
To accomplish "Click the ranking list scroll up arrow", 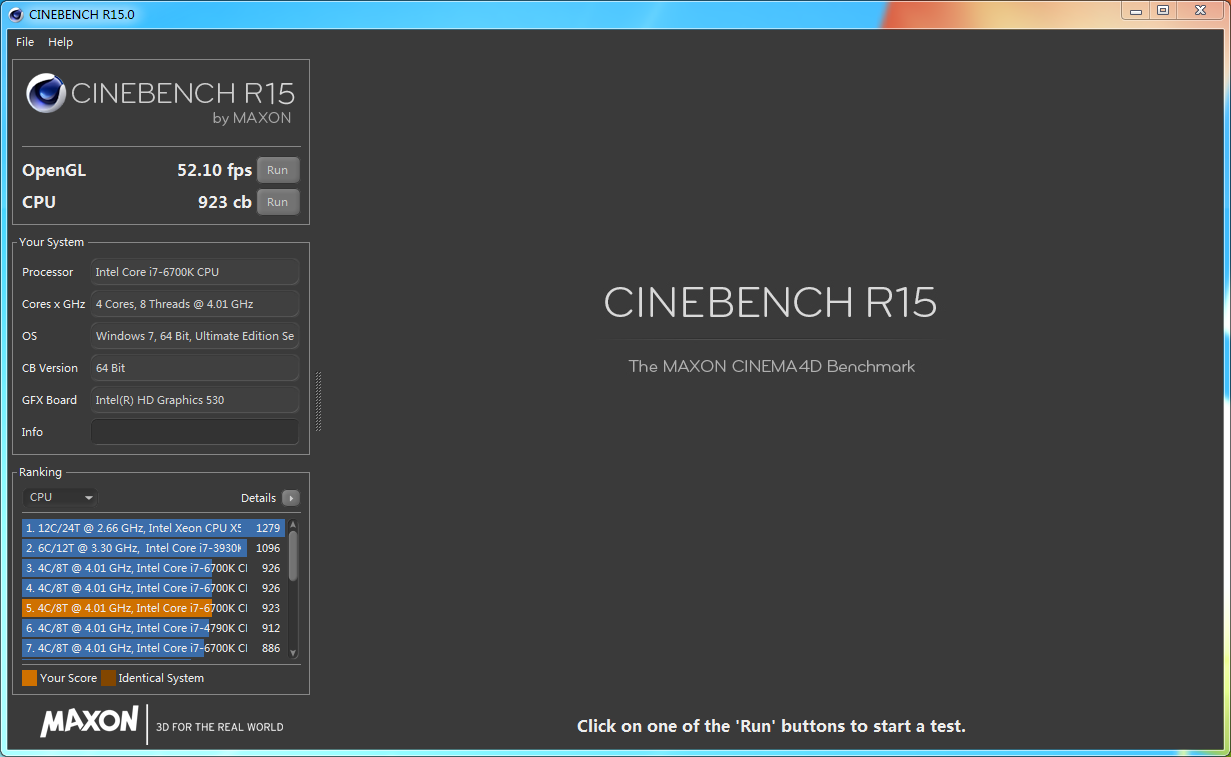I will pyautogui.click(x=293, y=524).
